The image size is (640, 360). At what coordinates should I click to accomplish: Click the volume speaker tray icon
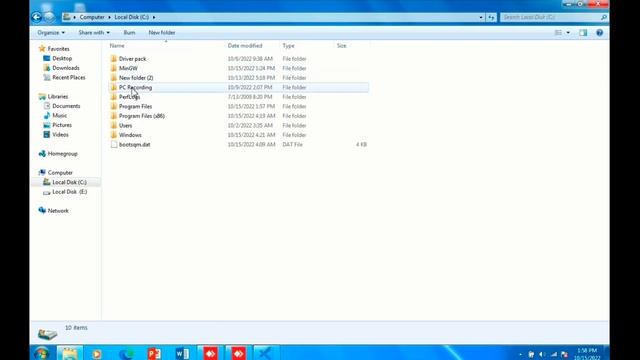(x=542, y=355)
